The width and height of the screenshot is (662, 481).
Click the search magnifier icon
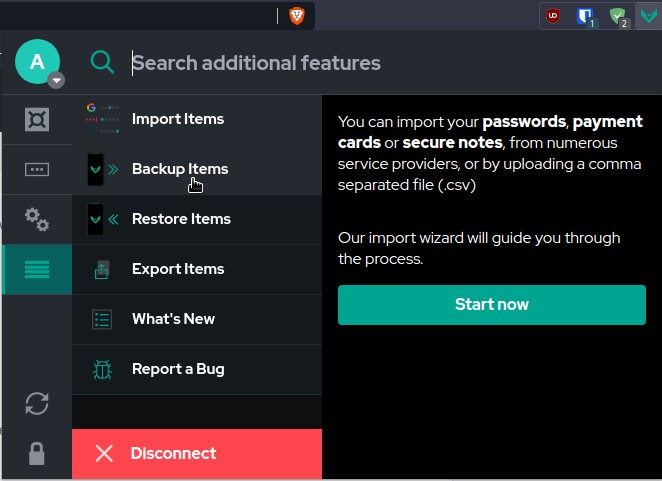[x=103, y=62]
